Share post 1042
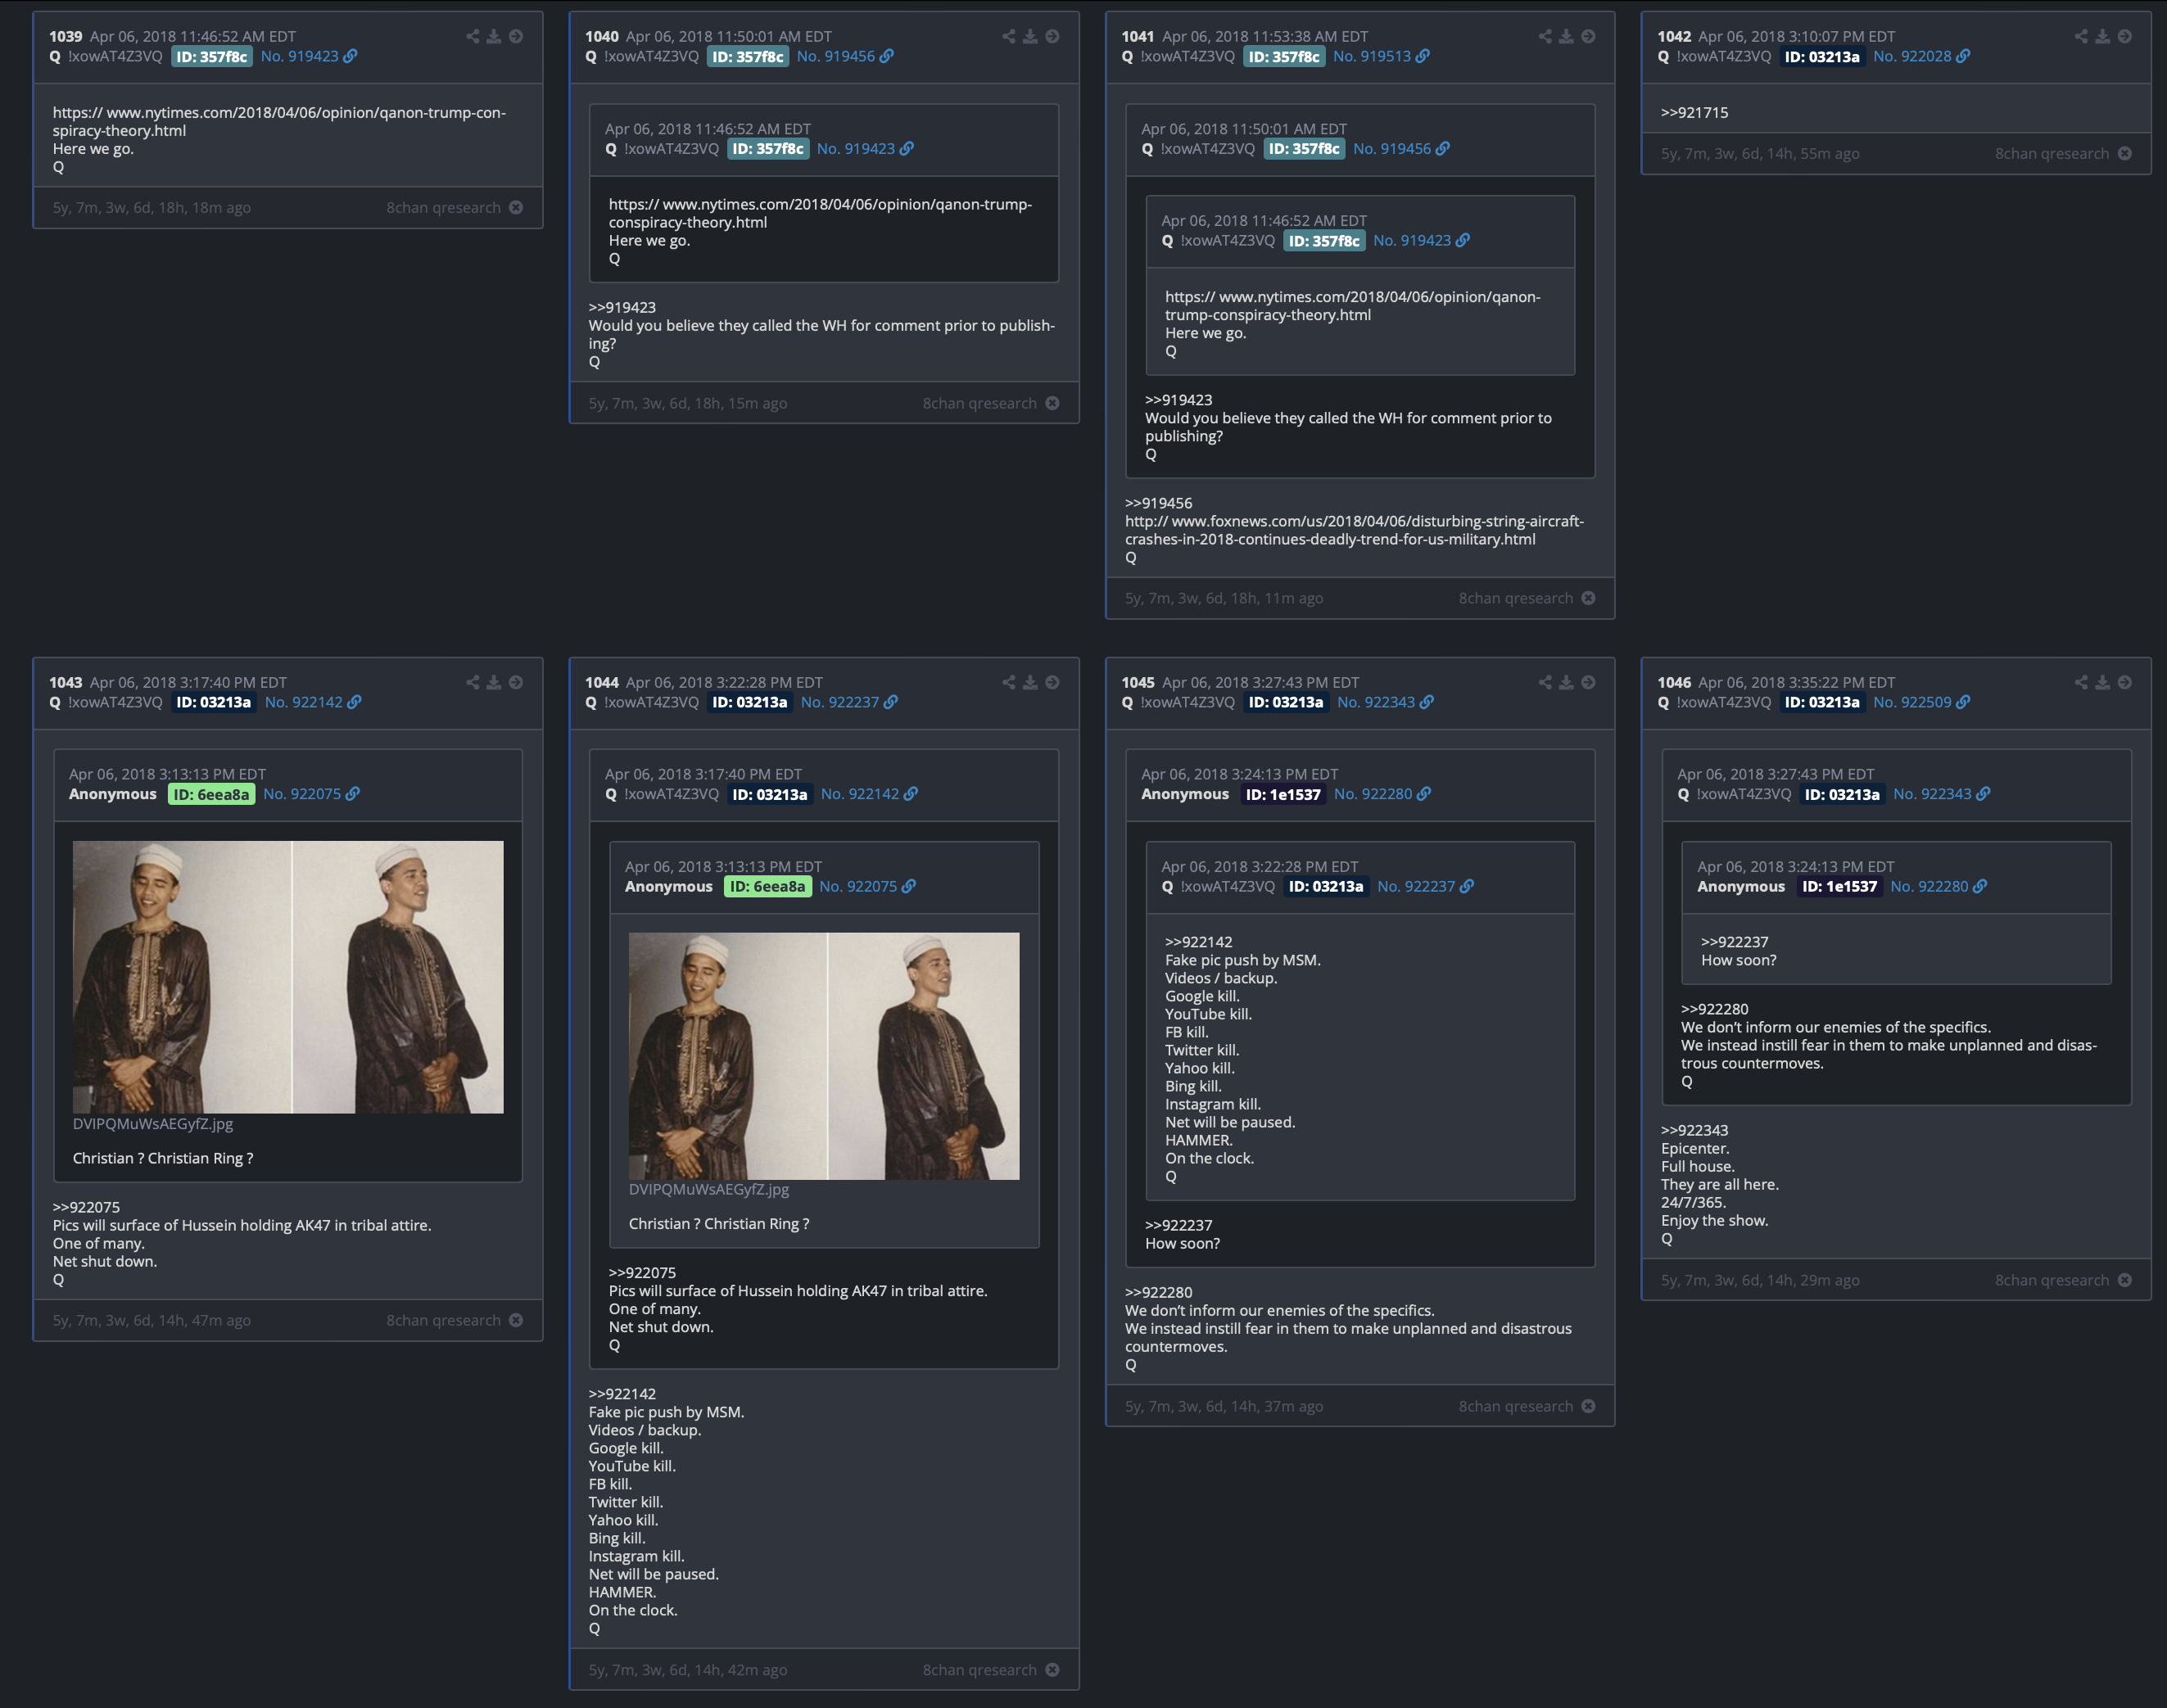Viewport: 2167px width, 1708px height. (x=2081, y=36)
